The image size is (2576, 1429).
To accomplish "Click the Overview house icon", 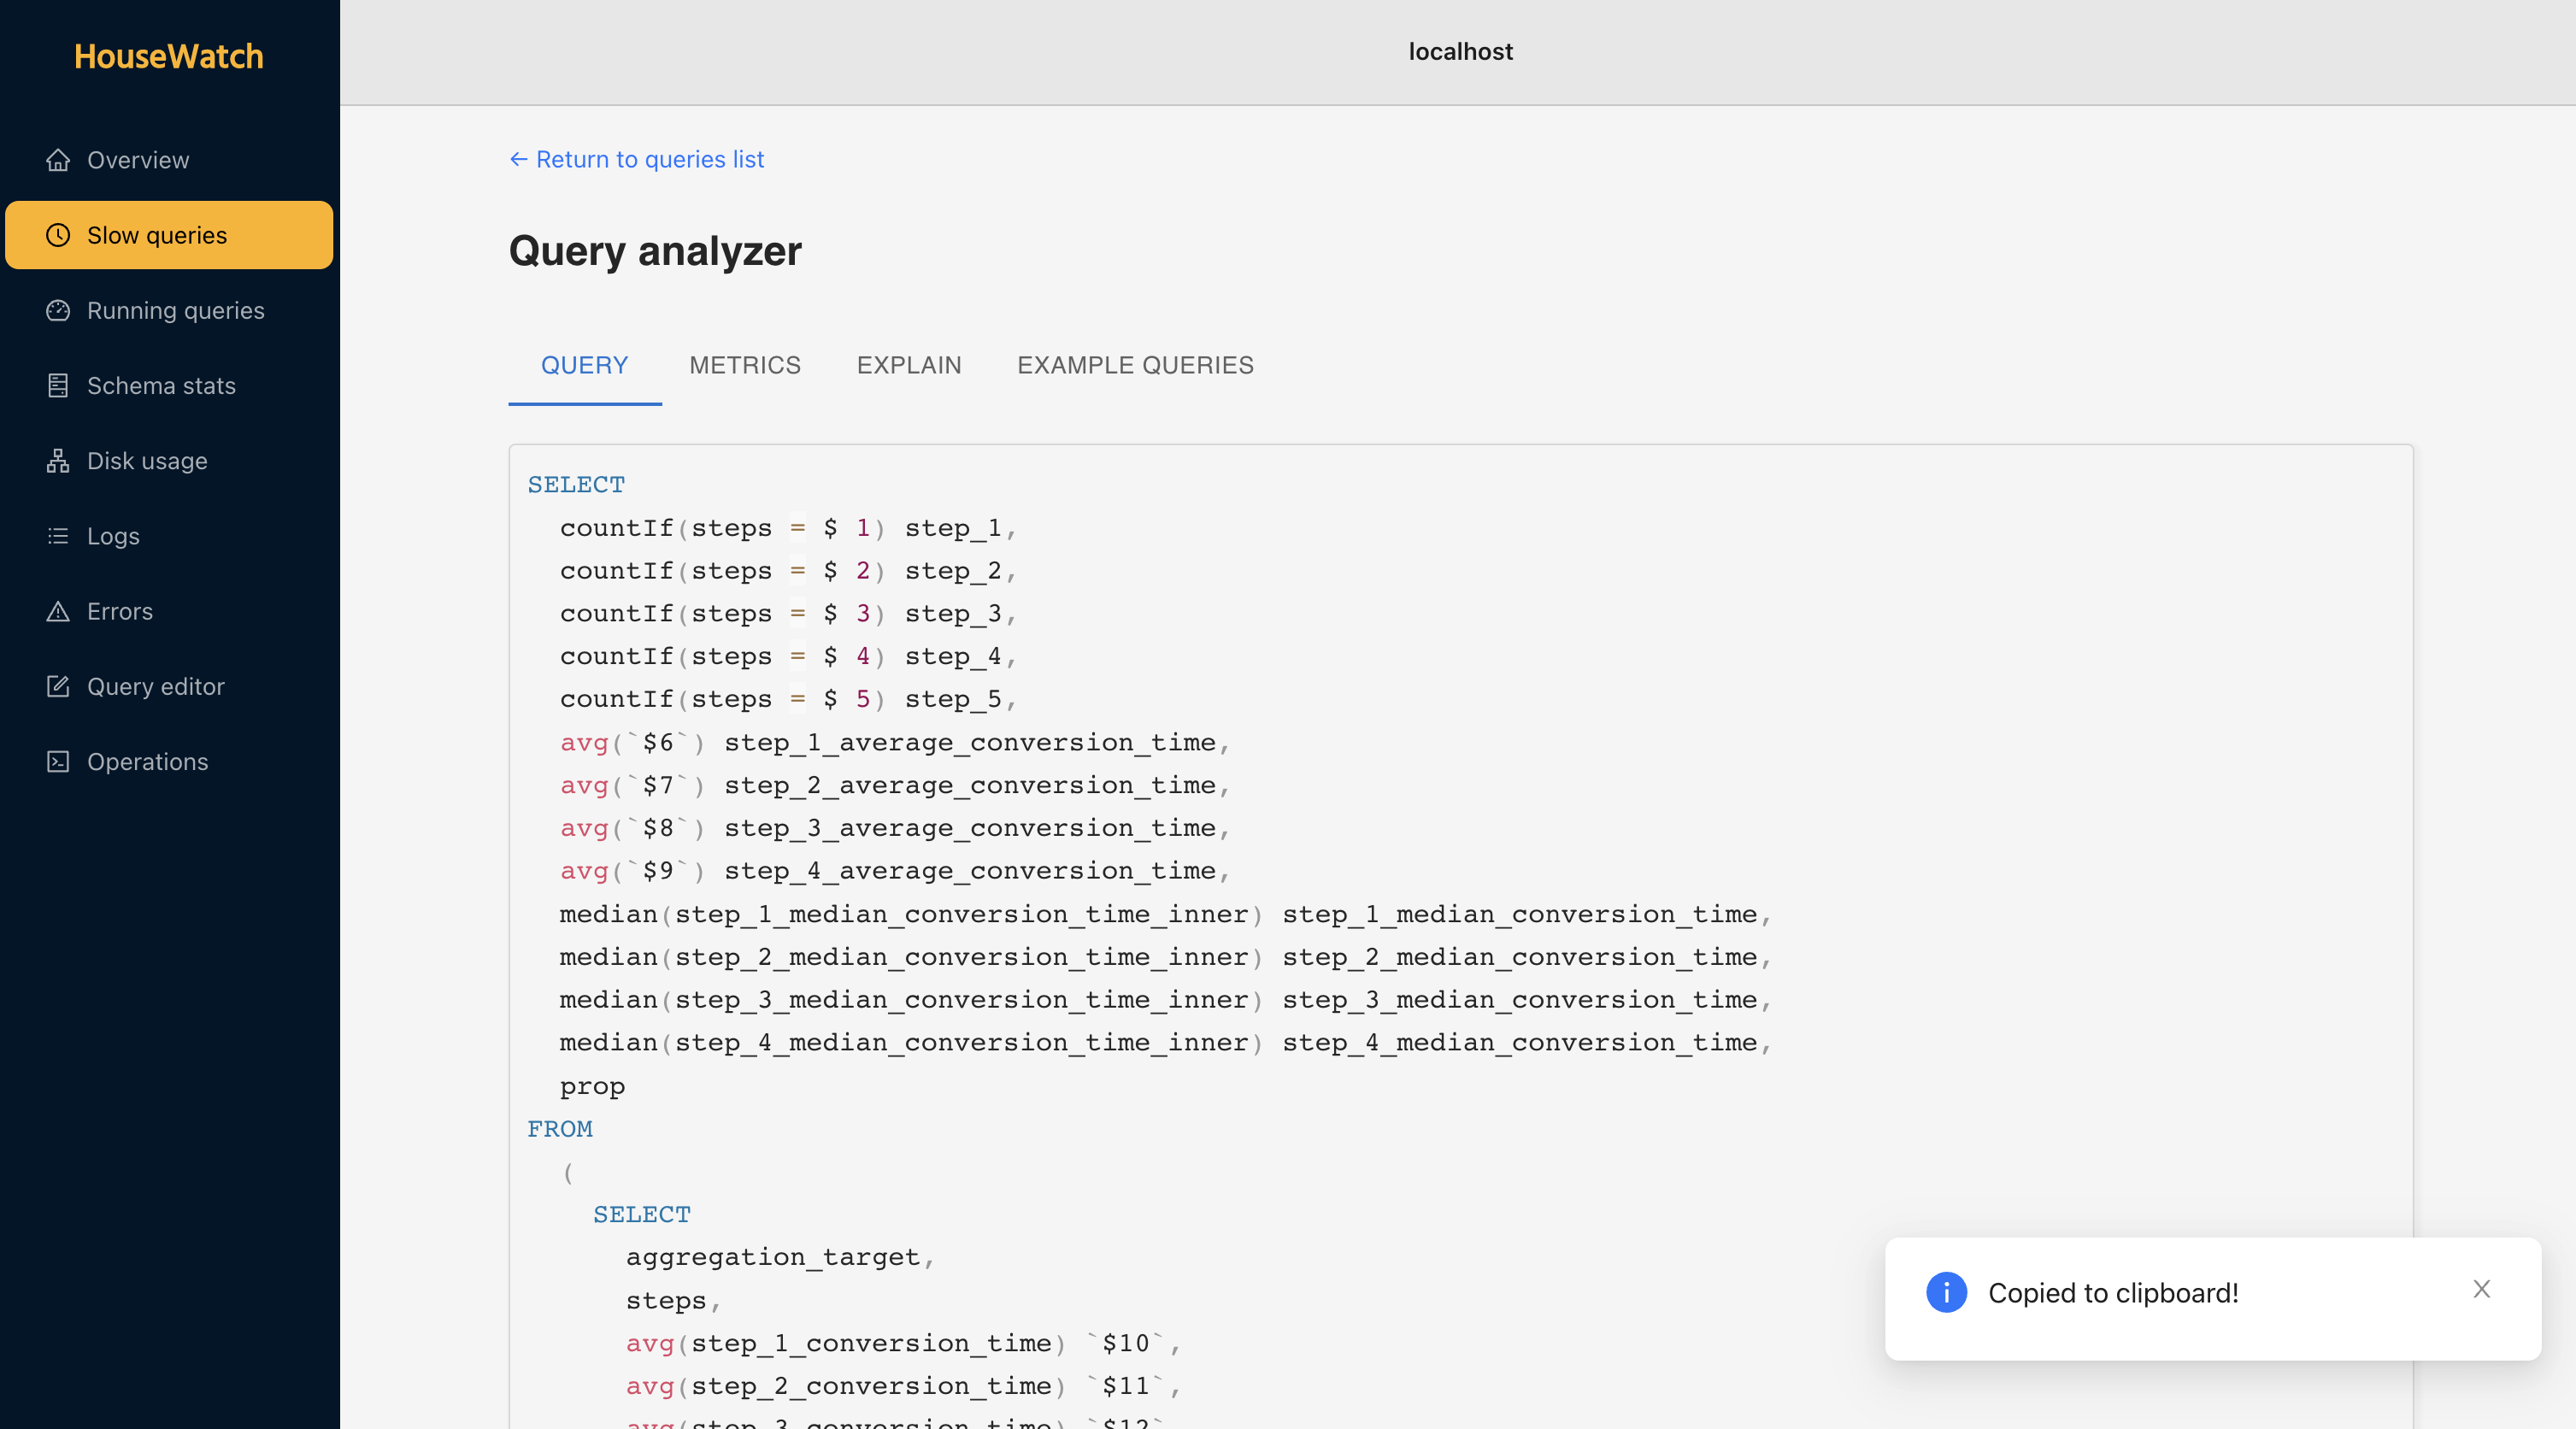I will [x=58, y=160].
